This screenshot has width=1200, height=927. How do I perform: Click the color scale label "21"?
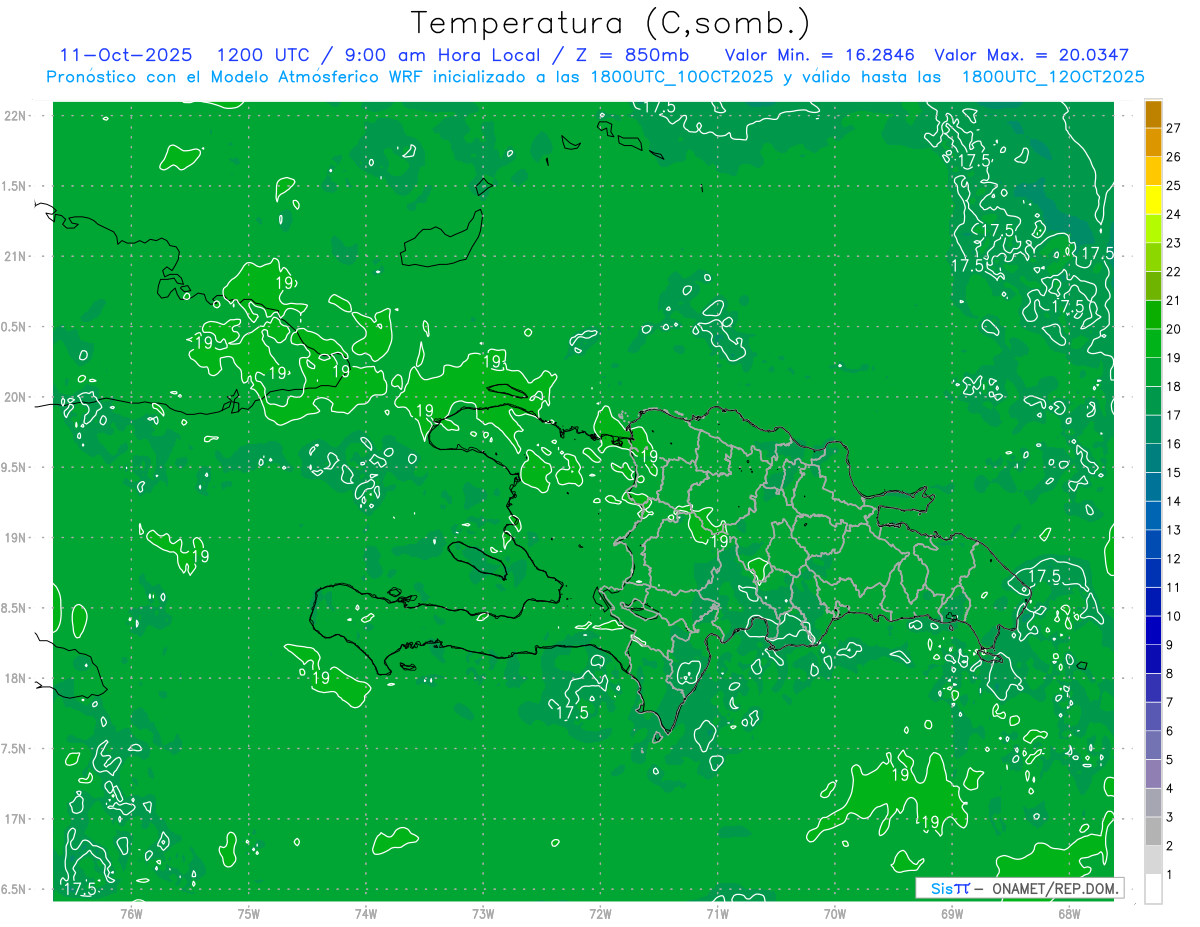pos(1174,301)
